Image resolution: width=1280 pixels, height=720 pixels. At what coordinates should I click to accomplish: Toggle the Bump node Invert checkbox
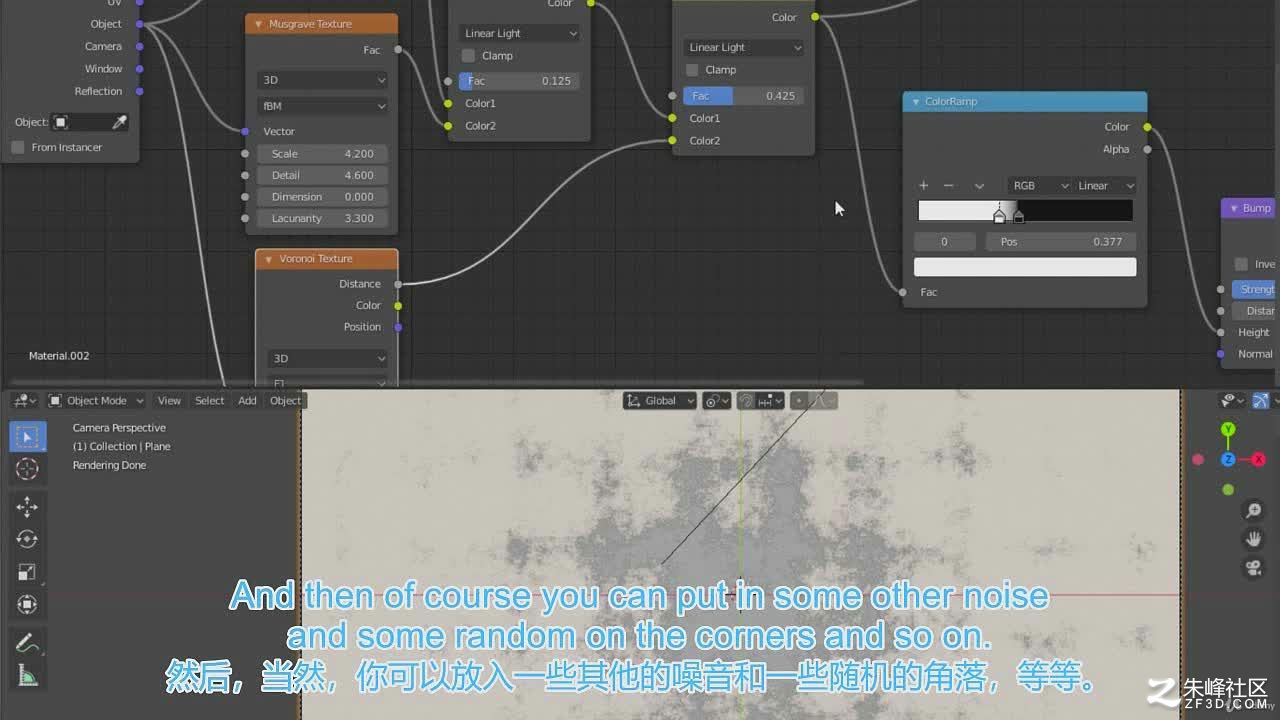tap(1241, 264)
